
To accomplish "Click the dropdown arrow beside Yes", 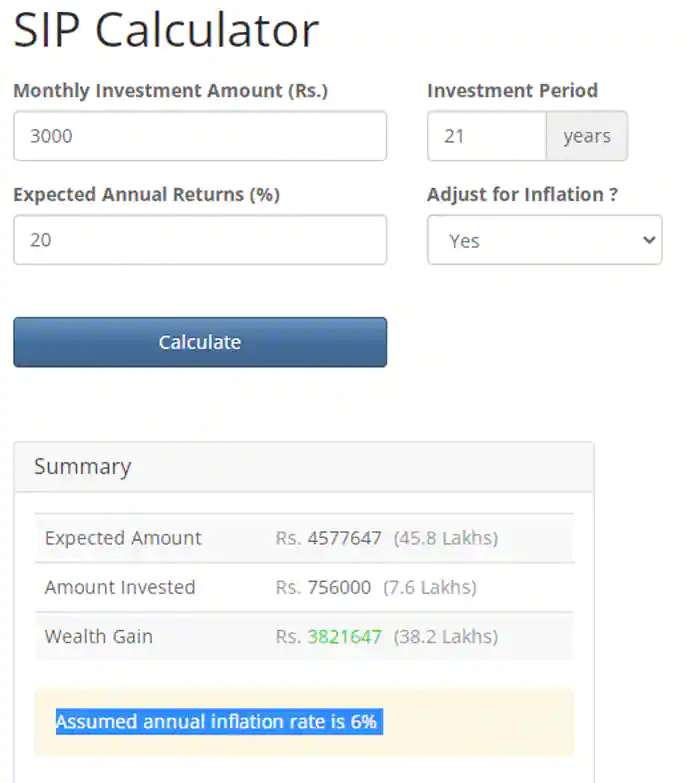I will point(649,240).
